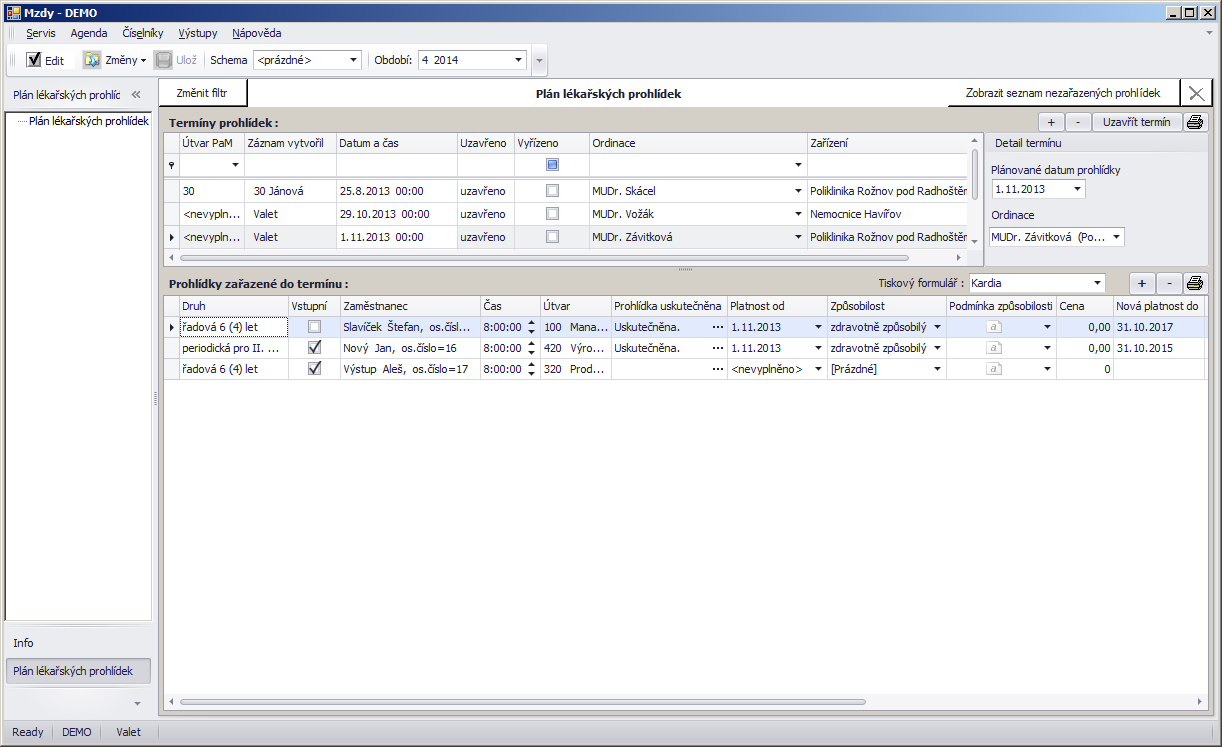Toggle the Vstupní checkbox for Slavíček Štefan
The width and height of the screenshot is (1222, 747).
pos(315,327)
